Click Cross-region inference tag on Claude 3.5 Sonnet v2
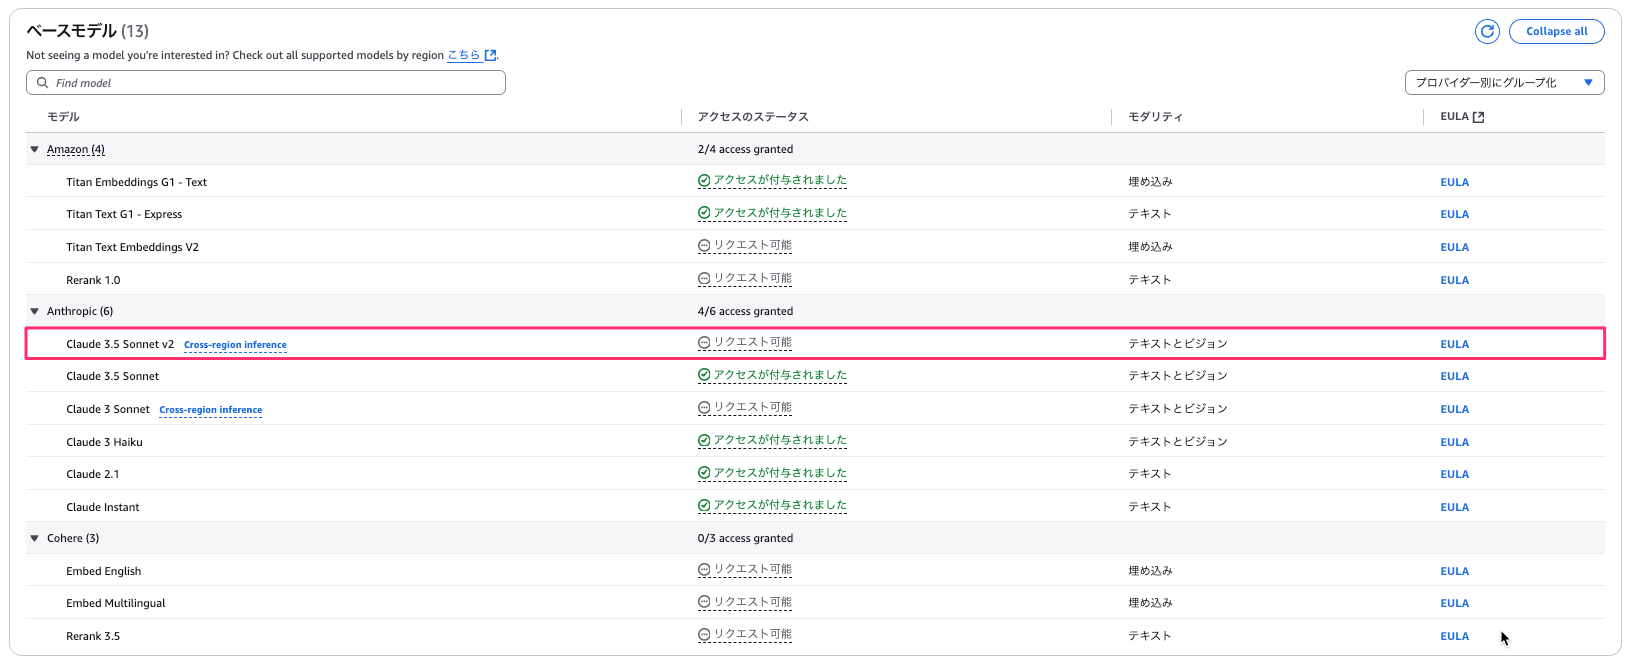The height and width of the screenshot is (663, 1633). tap(235, 345)
